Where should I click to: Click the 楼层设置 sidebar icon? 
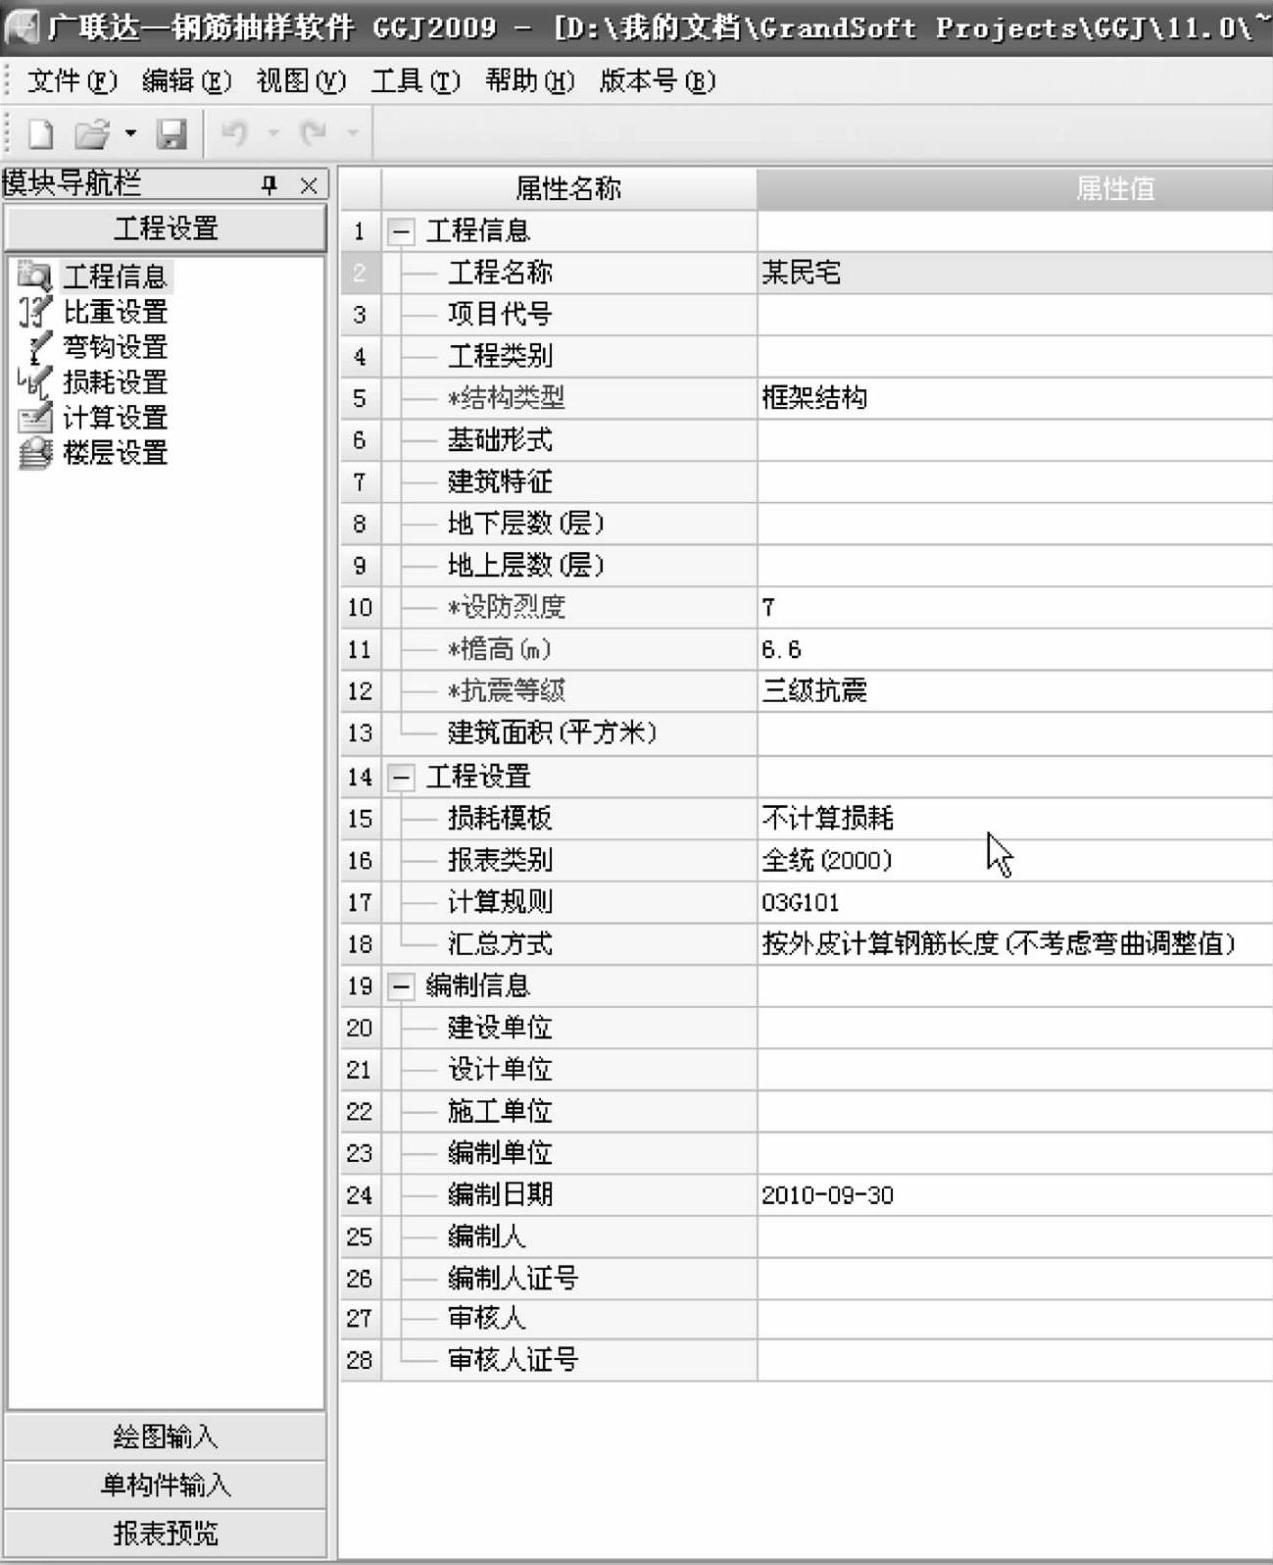35,453
